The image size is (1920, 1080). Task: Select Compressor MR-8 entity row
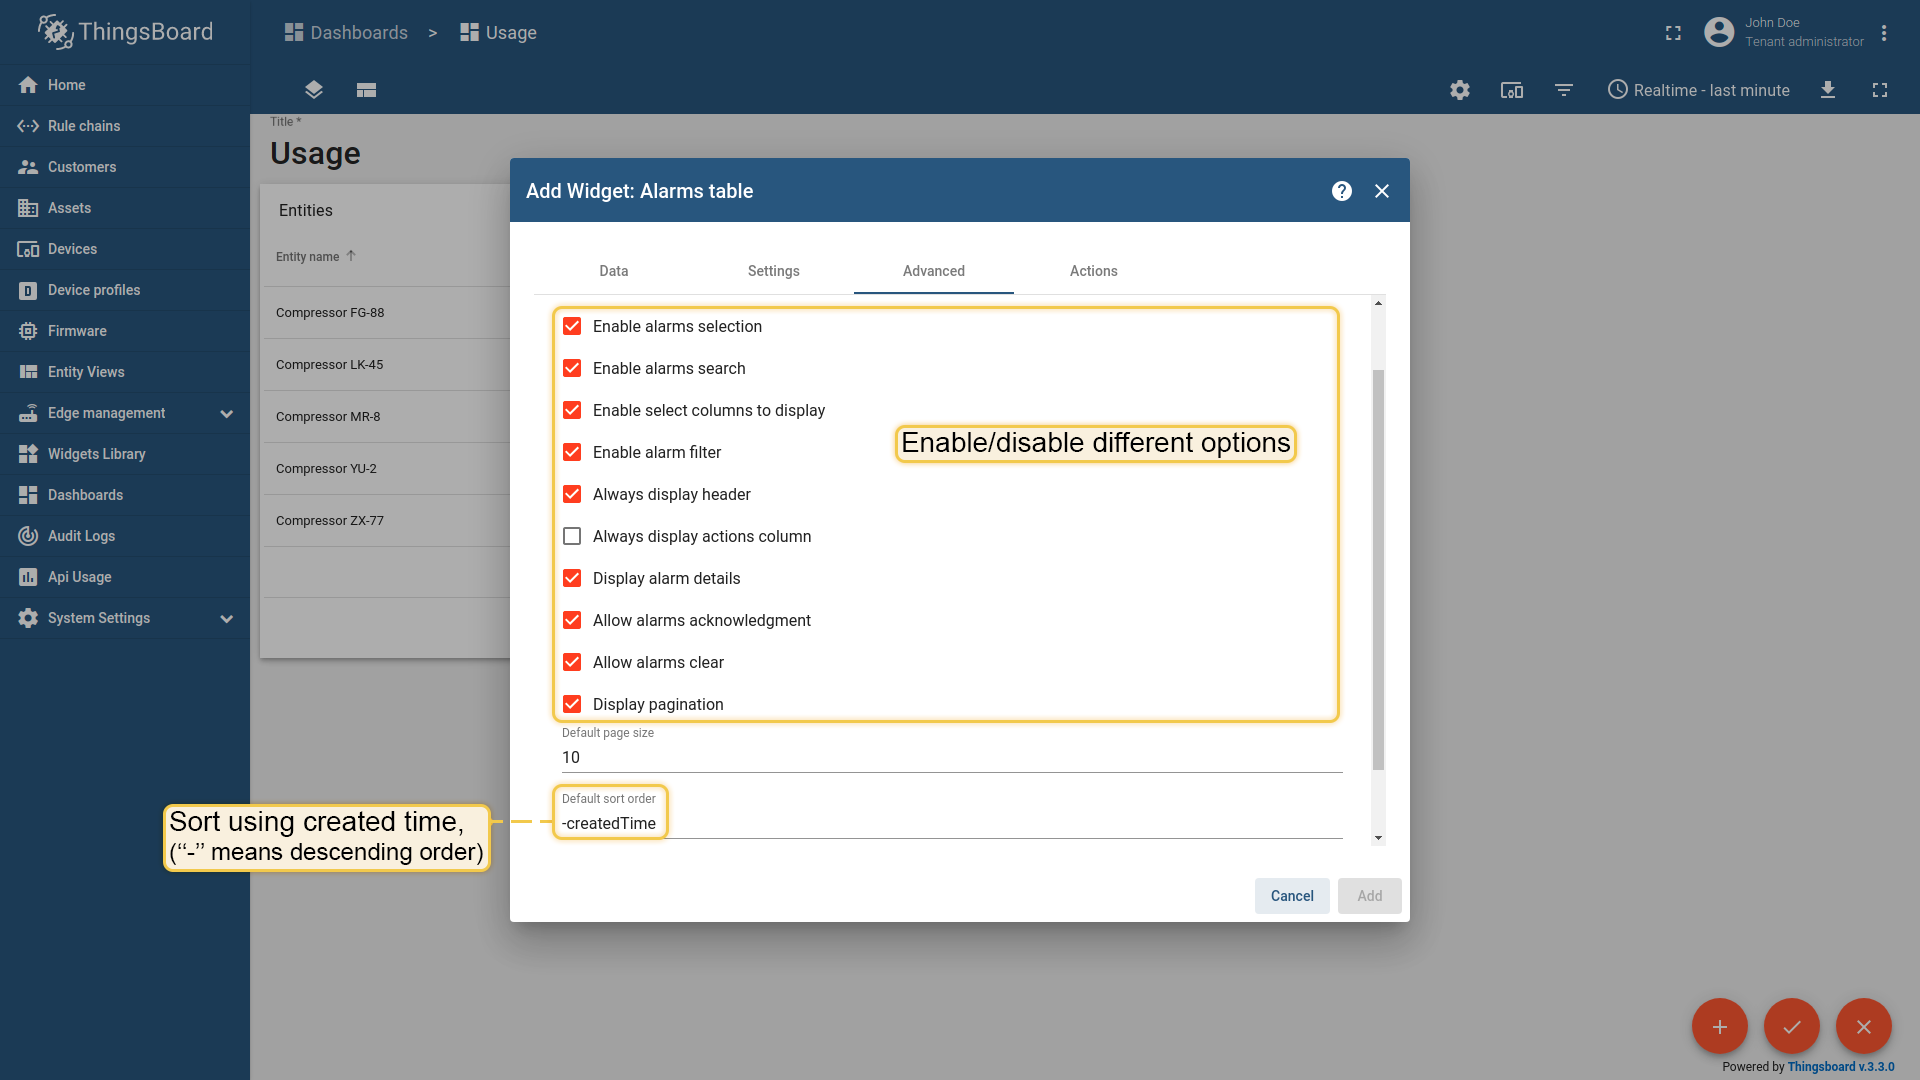(x=387, y=417)
